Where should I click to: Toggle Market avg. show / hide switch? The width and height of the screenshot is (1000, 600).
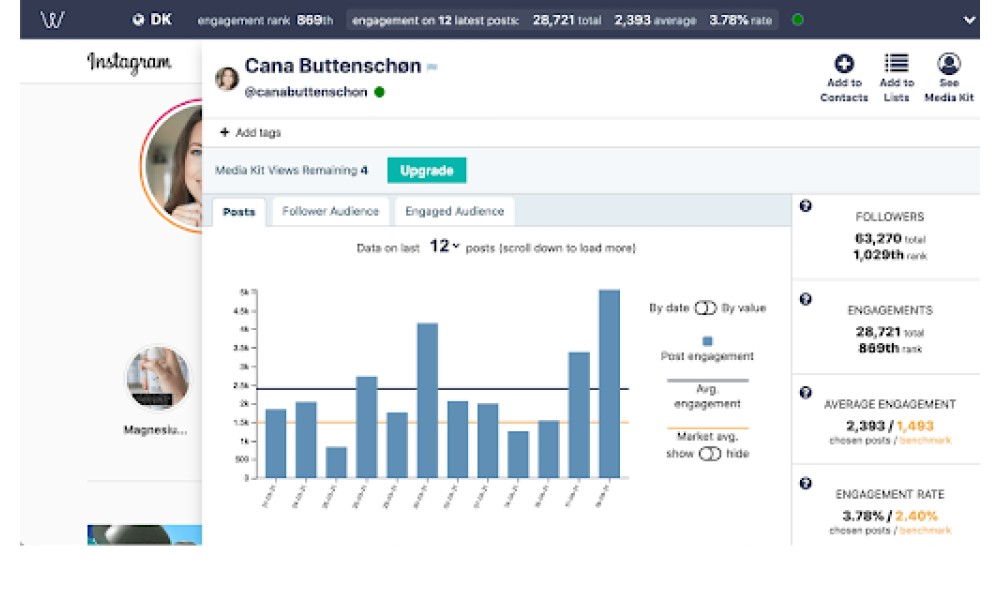point(710,454)
